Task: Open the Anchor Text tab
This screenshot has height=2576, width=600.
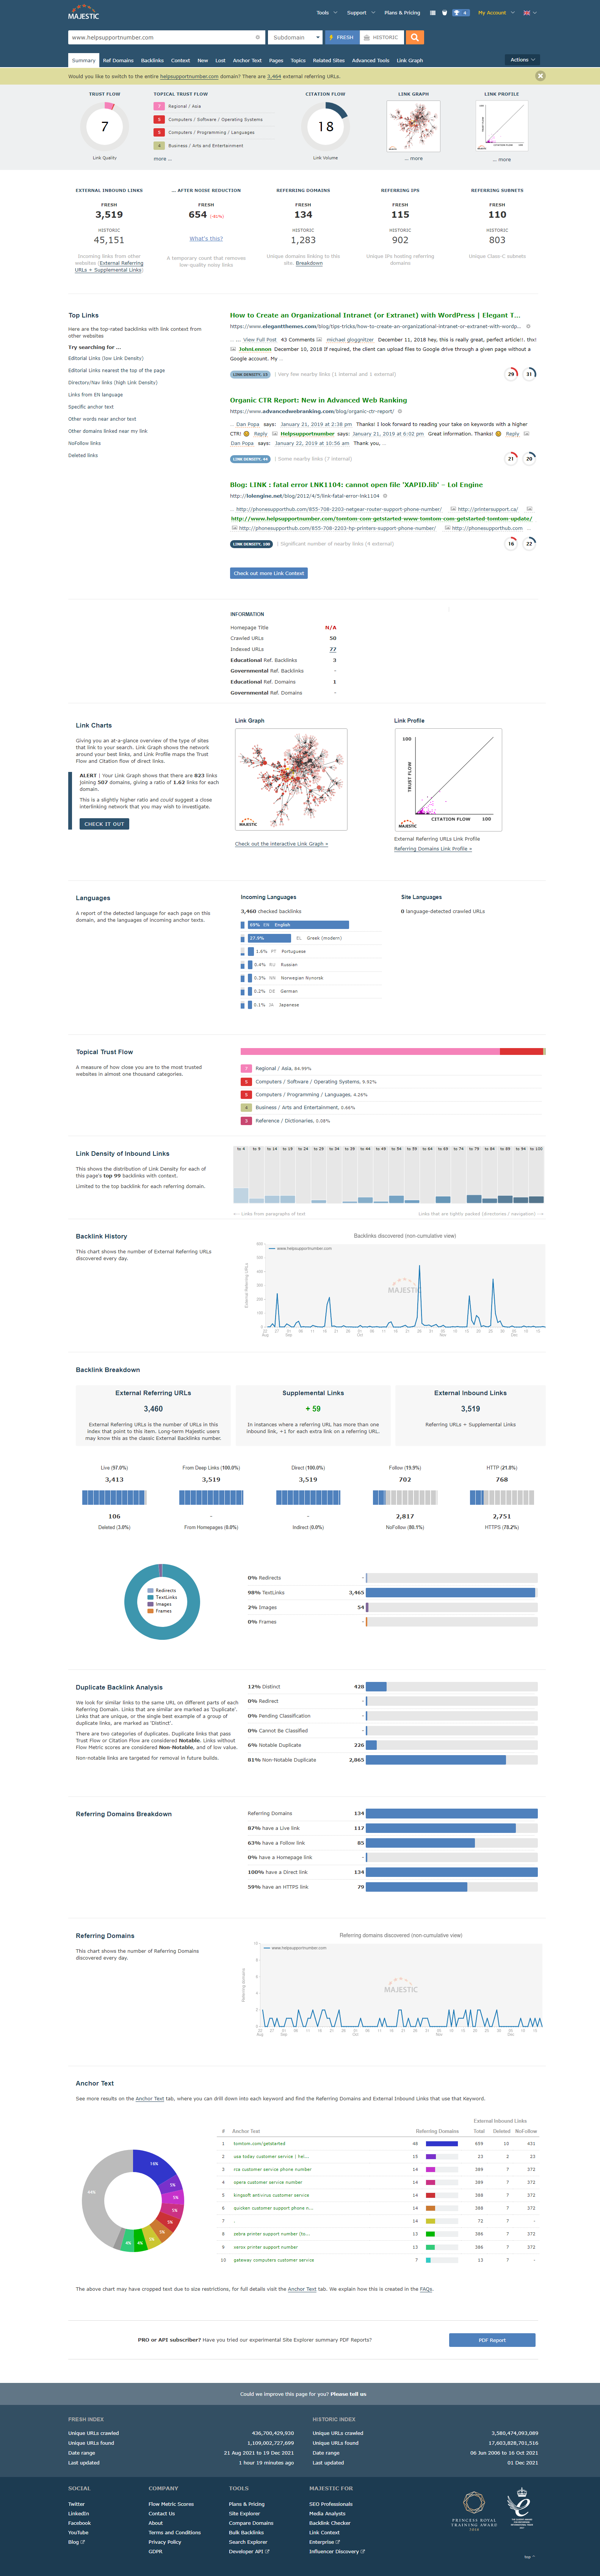Action: 247,60
